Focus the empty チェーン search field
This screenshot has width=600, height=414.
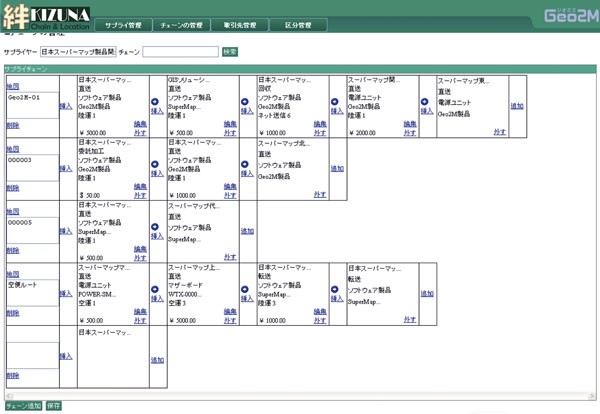(x=181, y=52)
